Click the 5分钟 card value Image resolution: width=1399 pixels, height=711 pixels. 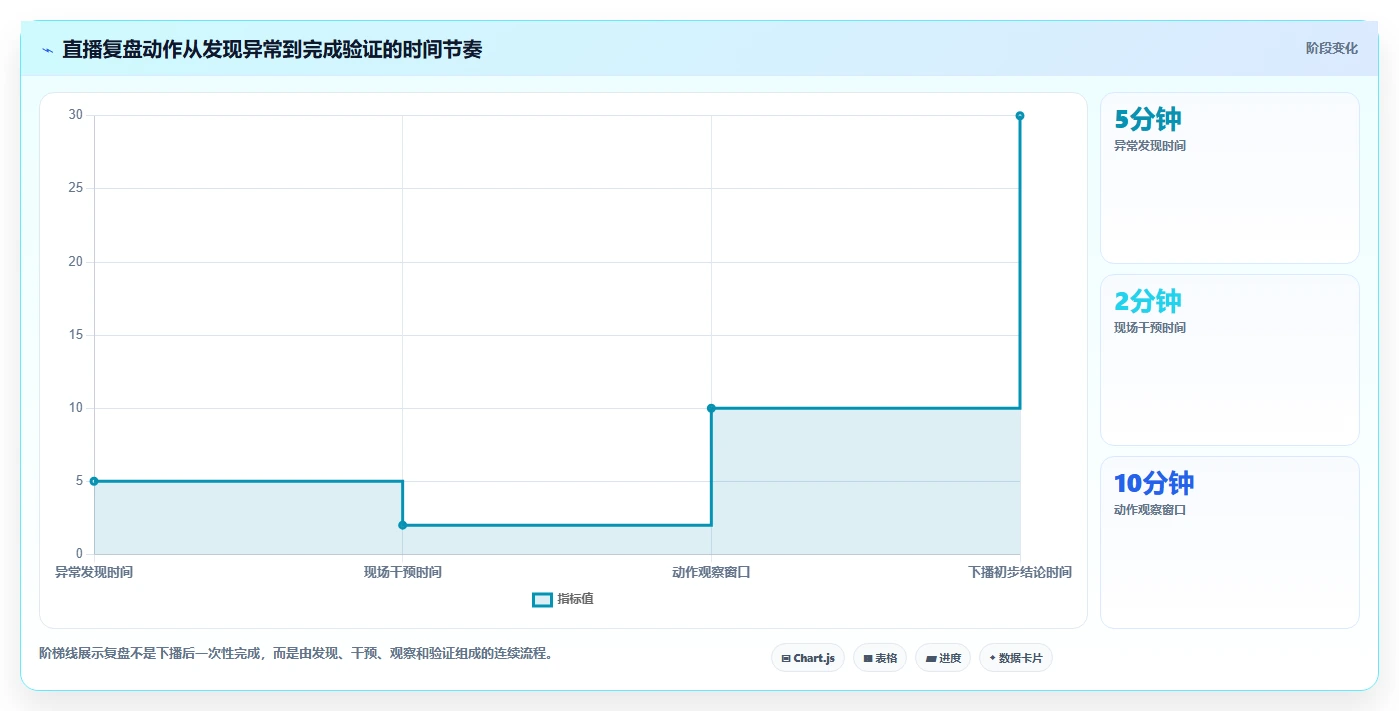[1148, 119]
